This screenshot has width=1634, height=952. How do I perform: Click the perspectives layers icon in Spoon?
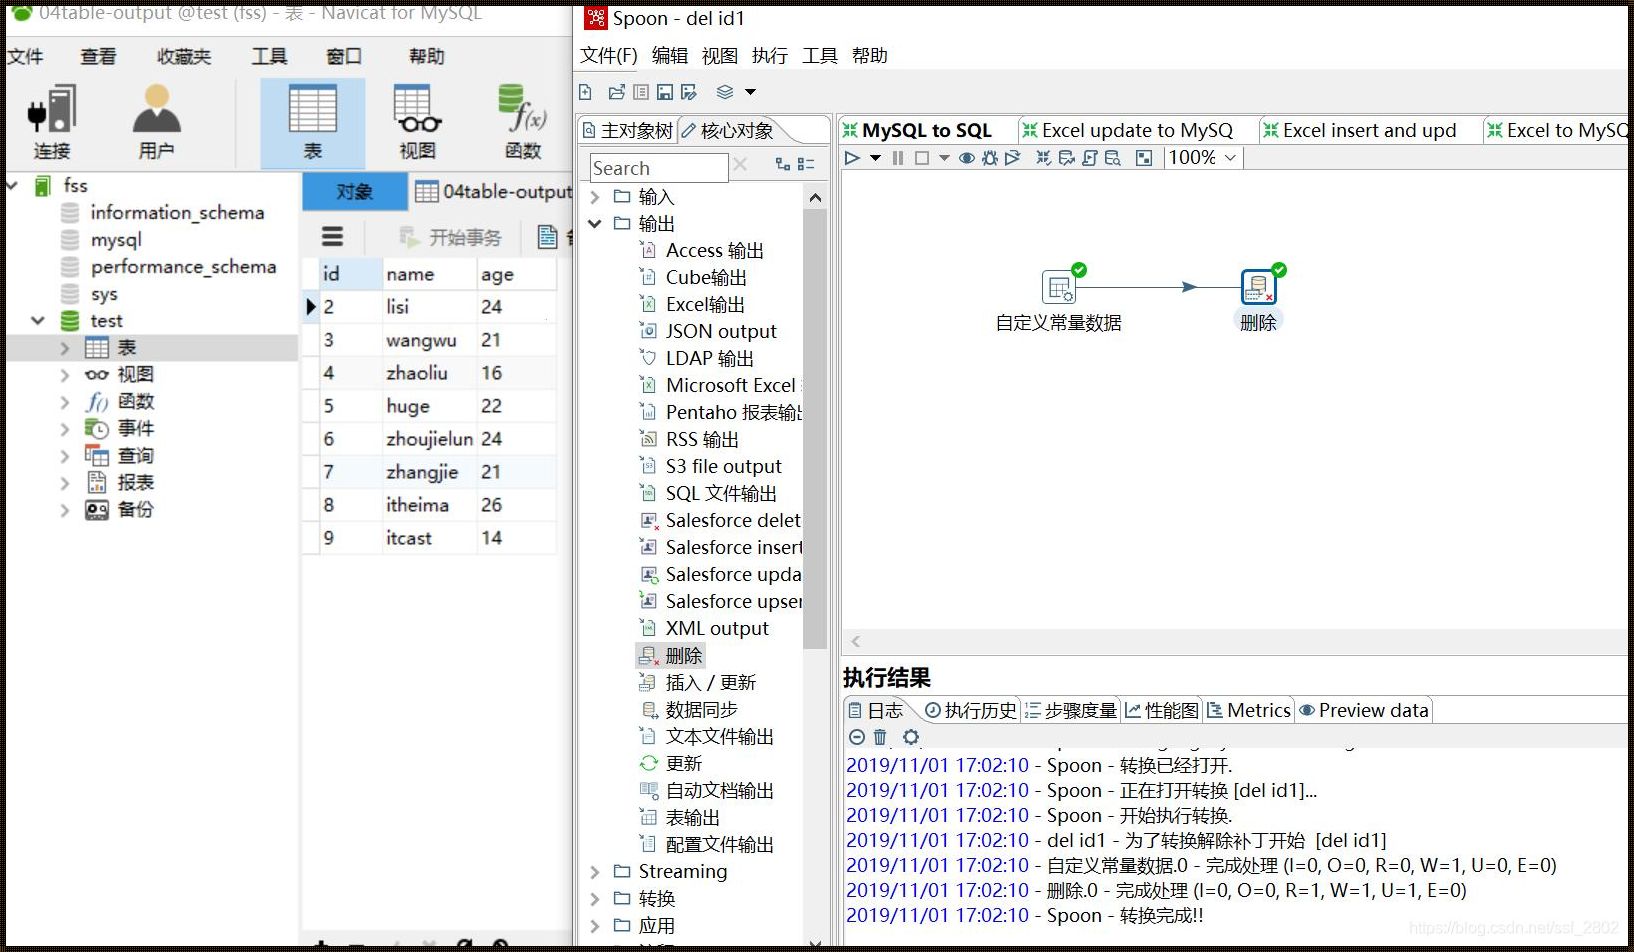point(725,92)
